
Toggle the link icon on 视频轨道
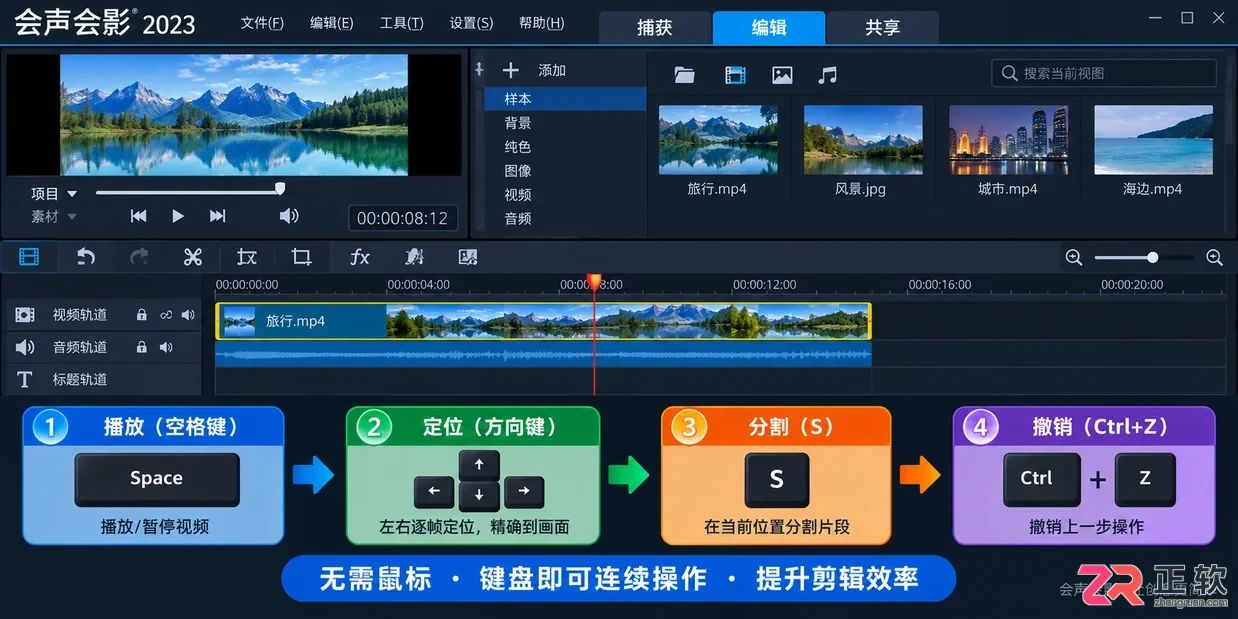pos(166,315)
